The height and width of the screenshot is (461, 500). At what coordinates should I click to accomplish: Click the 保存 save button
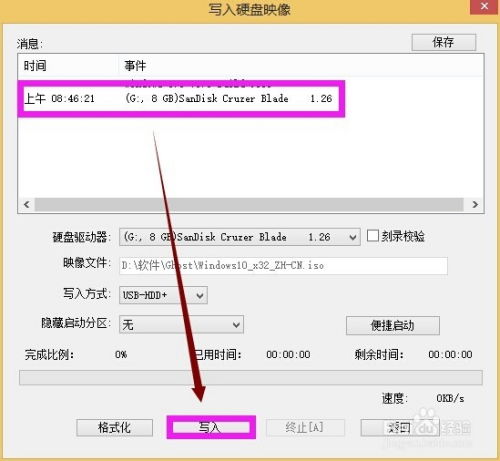443,42
